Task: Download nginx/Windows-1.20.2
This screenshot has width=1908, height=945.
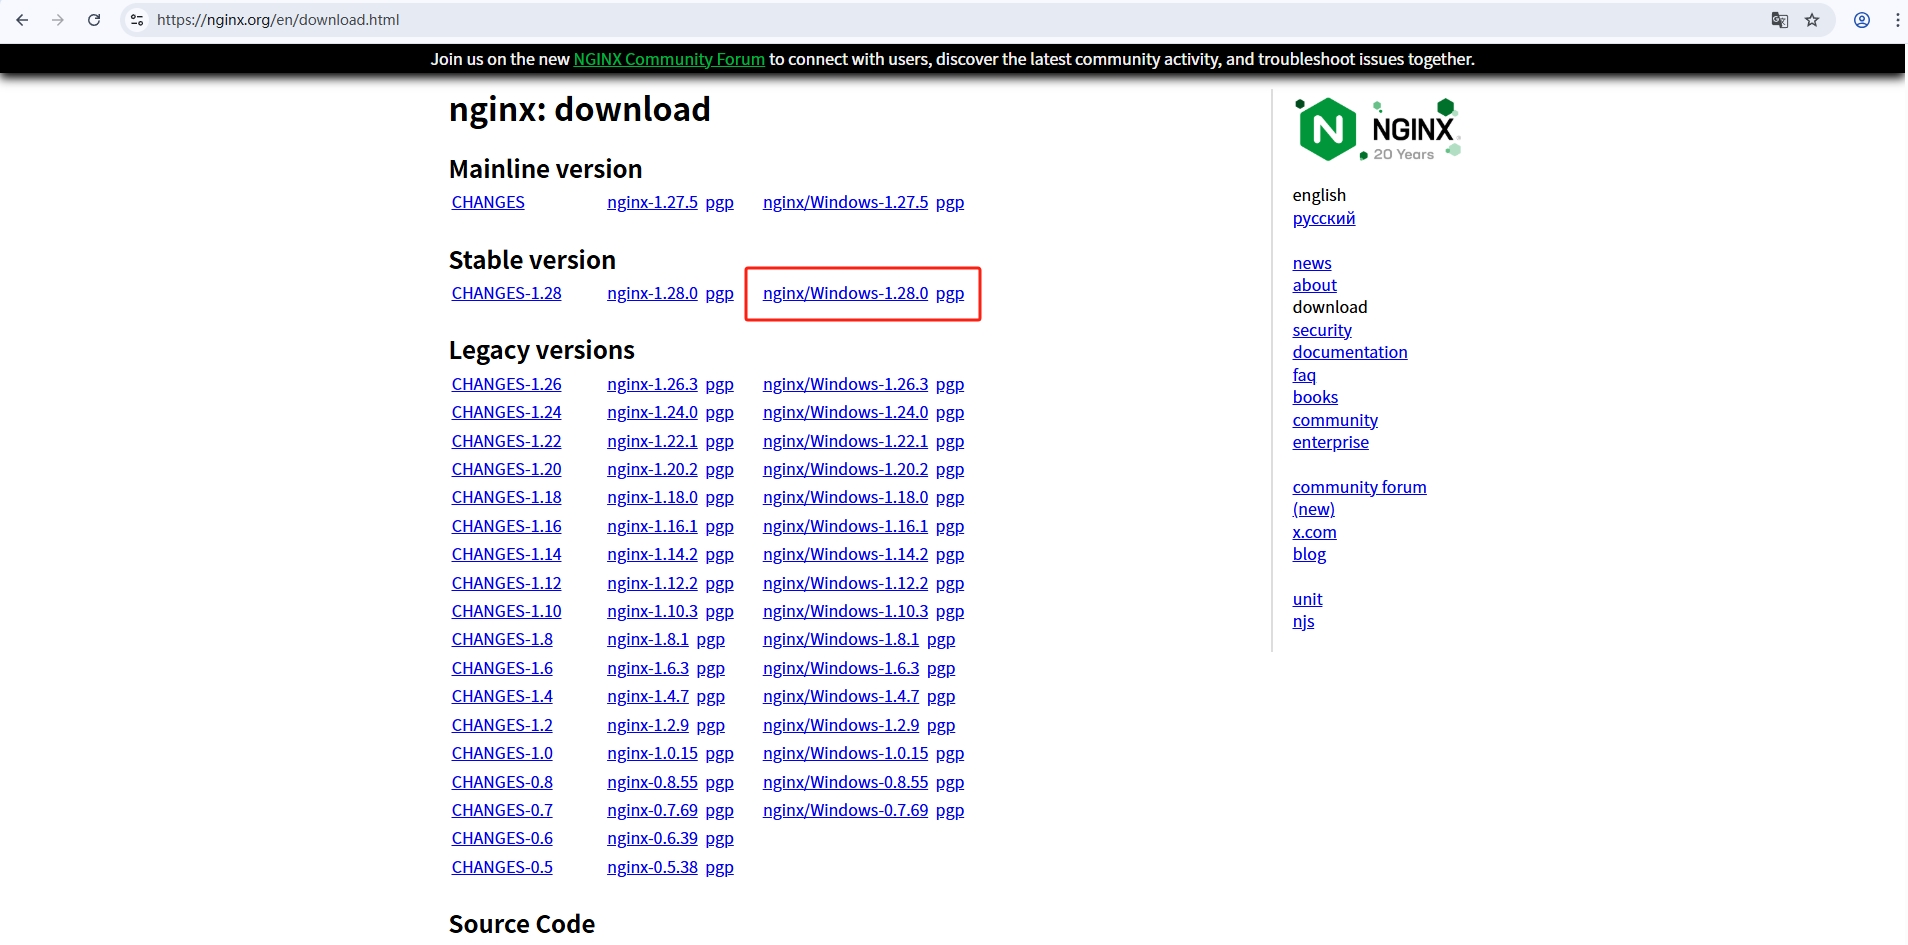Action: [x=845, y=469]
